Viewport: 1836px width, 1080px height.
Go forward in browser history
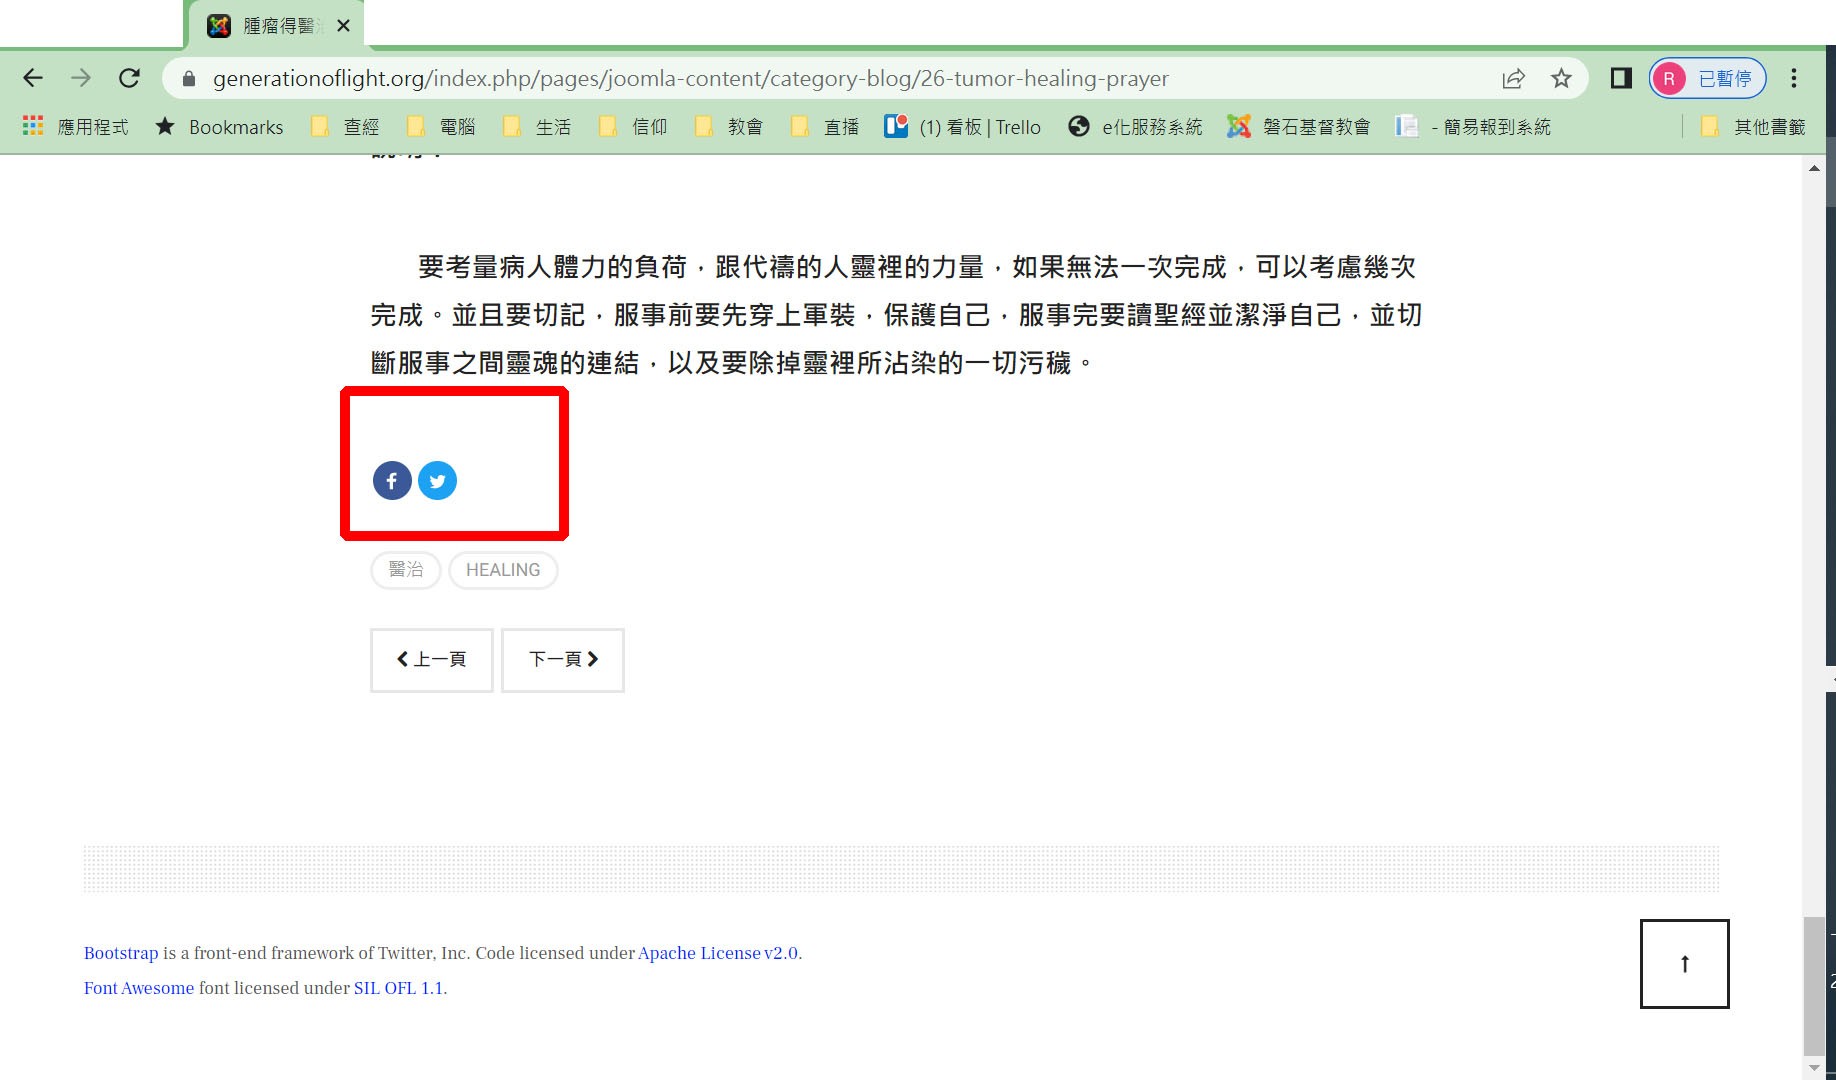(81, 78)
